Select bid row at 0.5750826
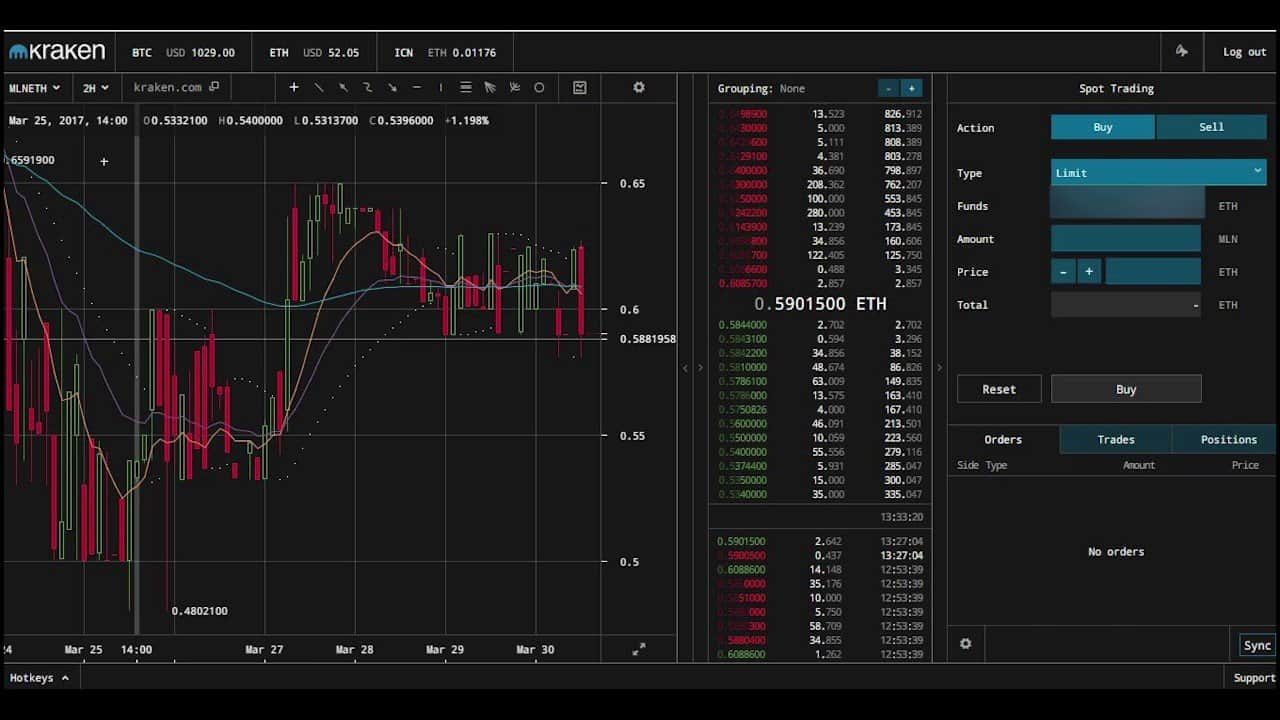 coord(820,410)
